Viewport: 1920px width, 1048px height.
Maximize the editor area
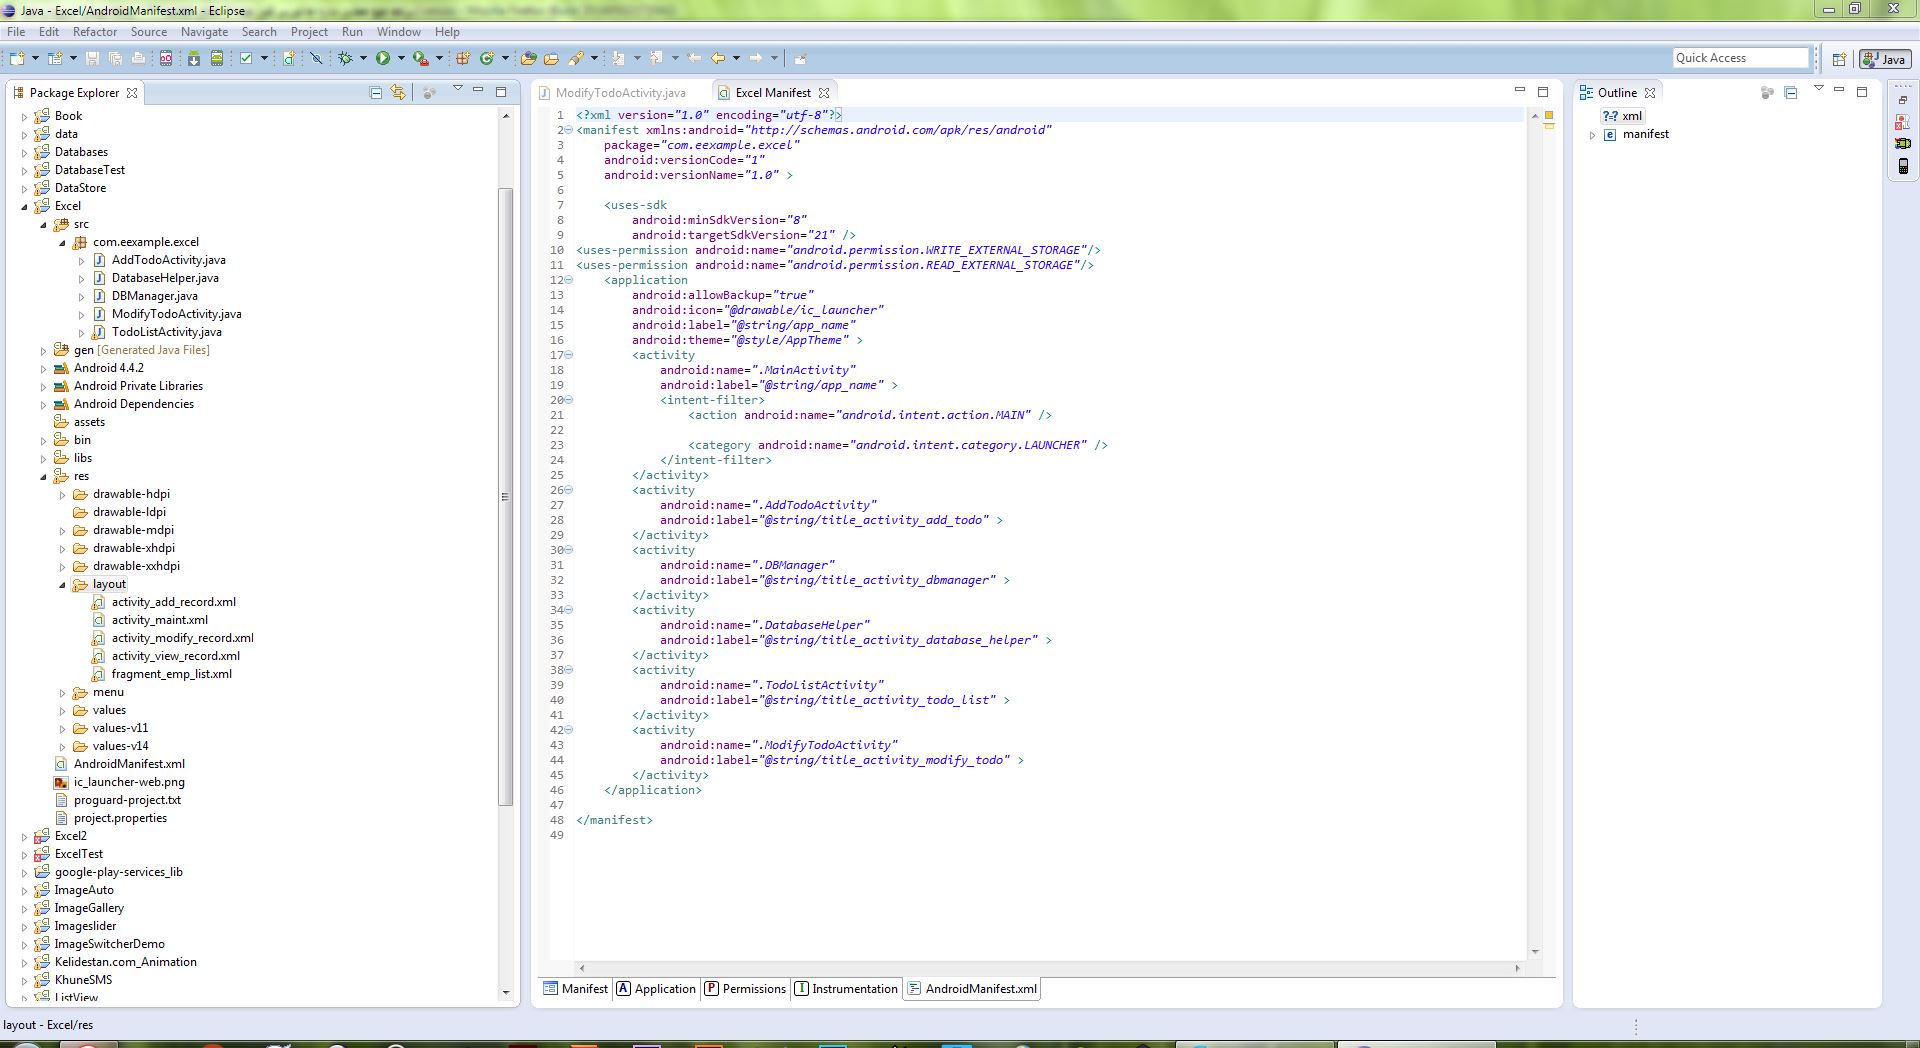tap(1543, 91)
